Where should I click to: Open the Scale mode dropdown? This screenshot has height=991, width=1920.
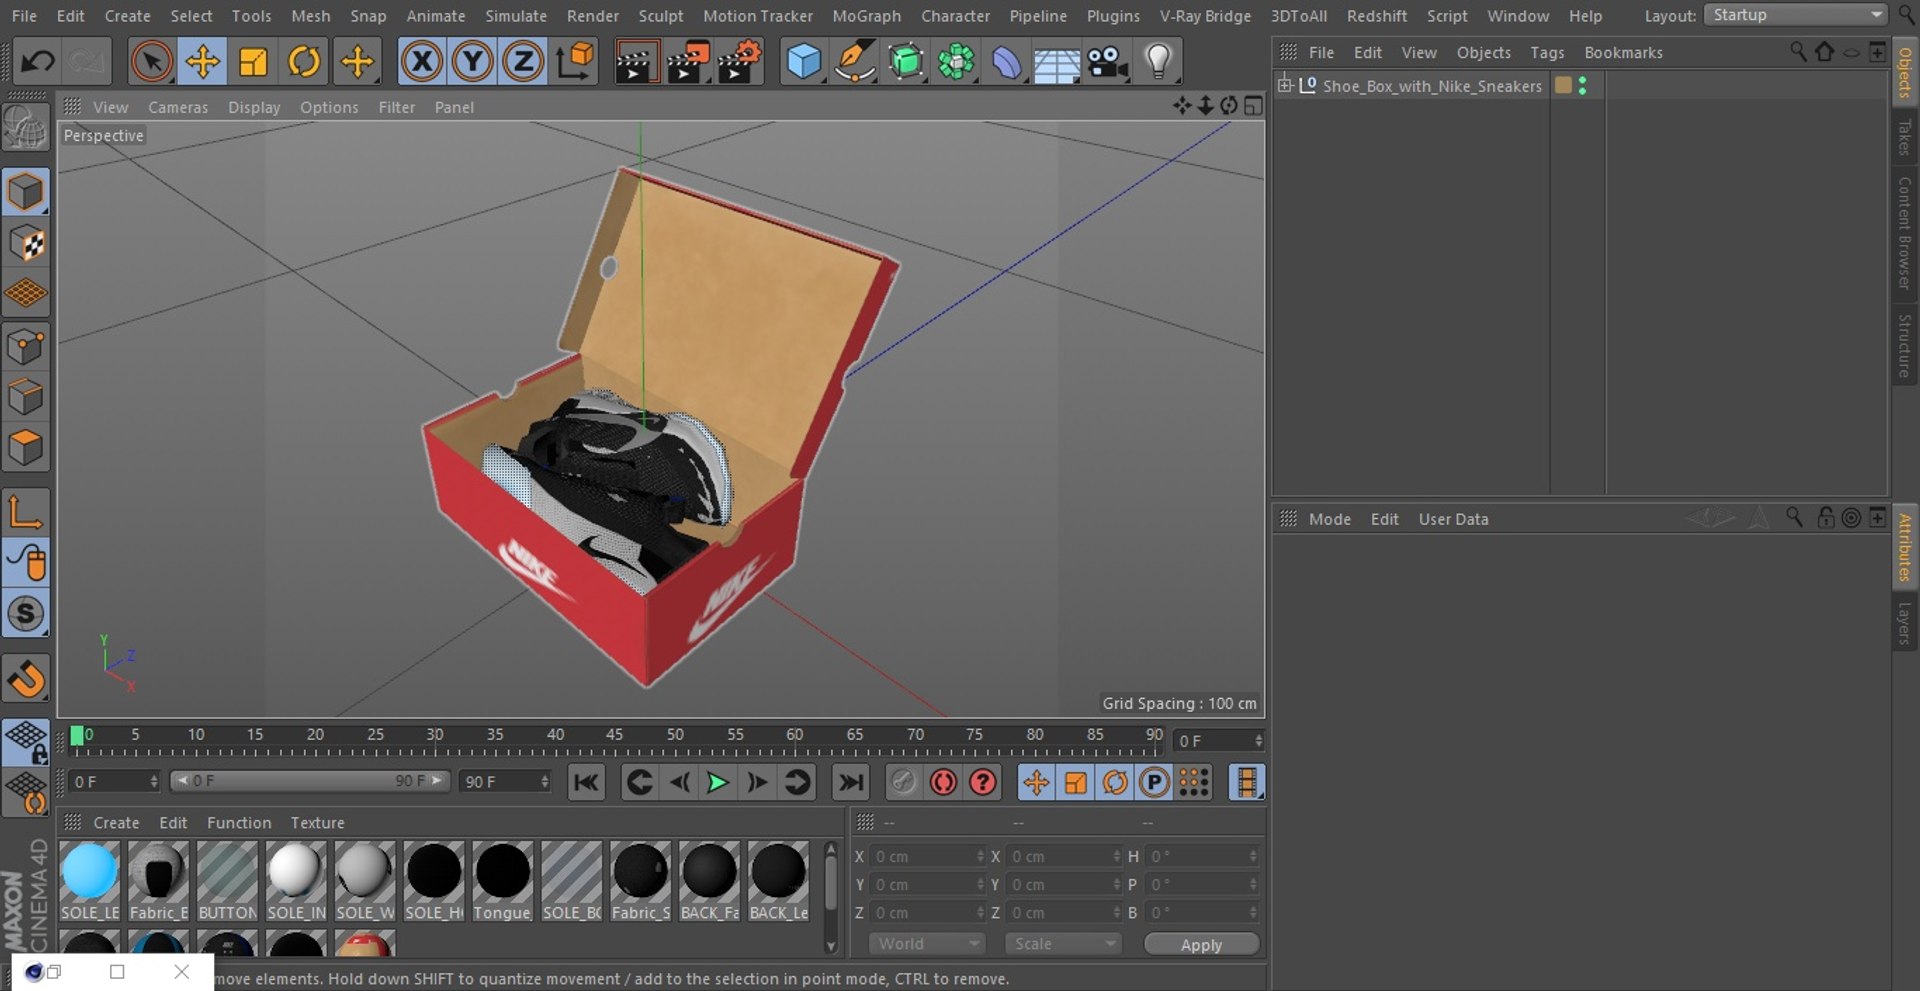click(x=1063, y=943)
